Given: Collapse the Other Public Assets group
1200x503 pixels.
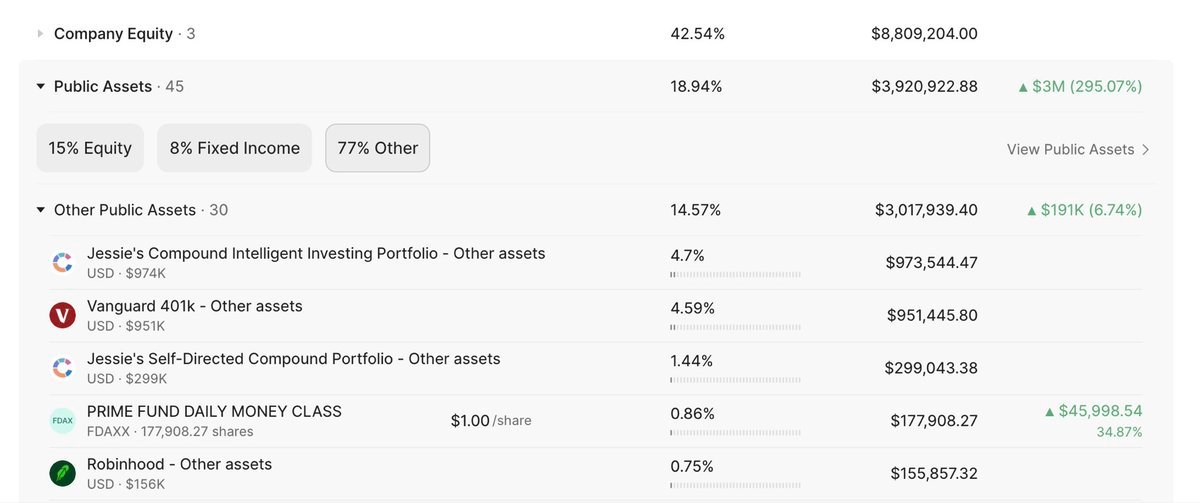Looking at the screenshot, I should [40, 211].
